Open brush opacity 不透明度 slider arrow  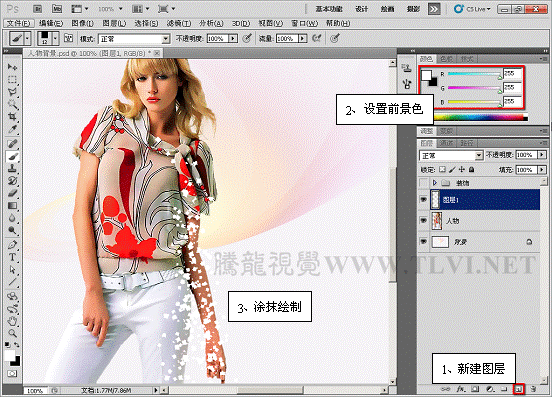(x=233, y=38)
